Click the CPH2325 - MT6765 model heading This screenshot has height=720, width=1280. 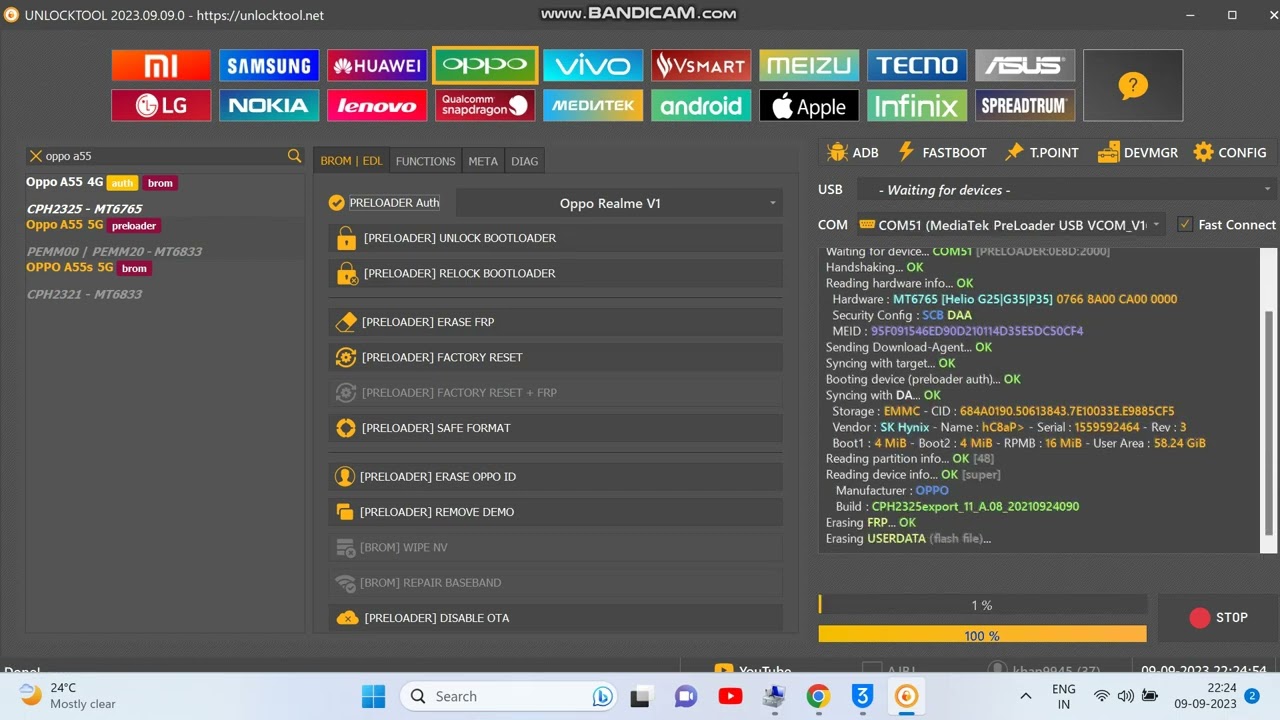click(85, 209)
